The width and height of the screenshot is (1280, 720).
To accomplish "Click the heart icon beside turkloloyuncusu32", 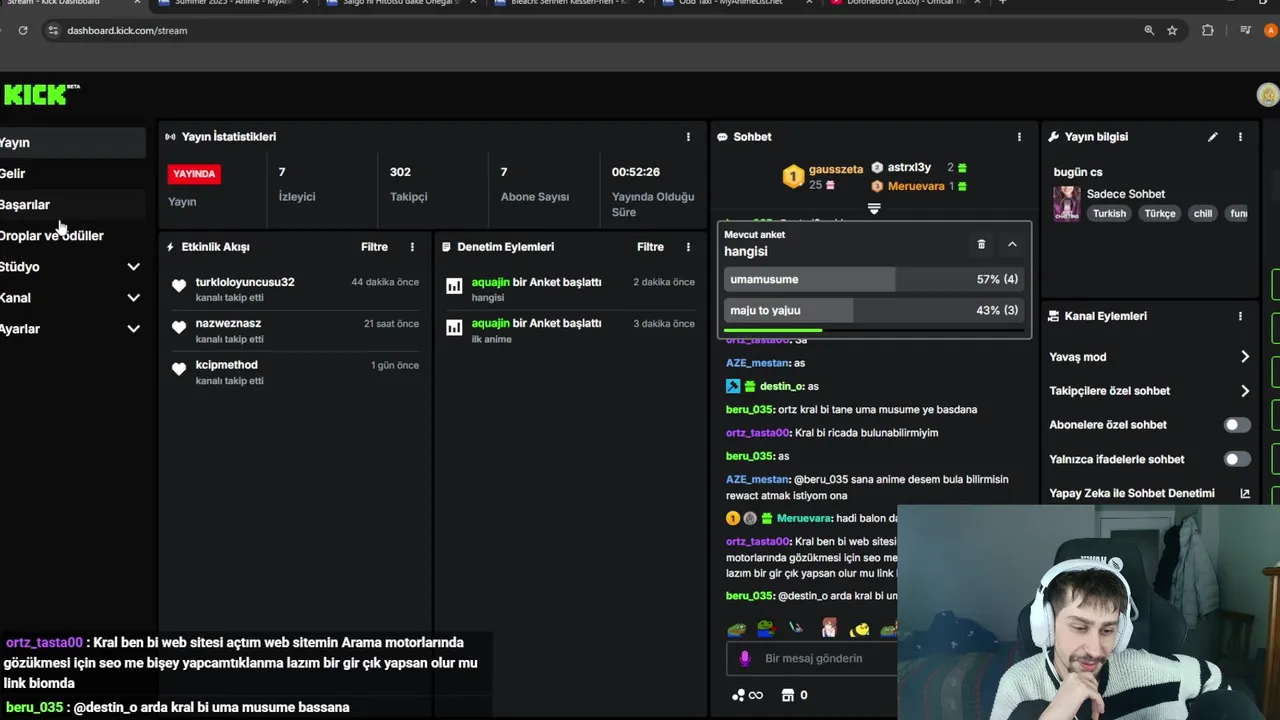I will click(x=179, y=286).
